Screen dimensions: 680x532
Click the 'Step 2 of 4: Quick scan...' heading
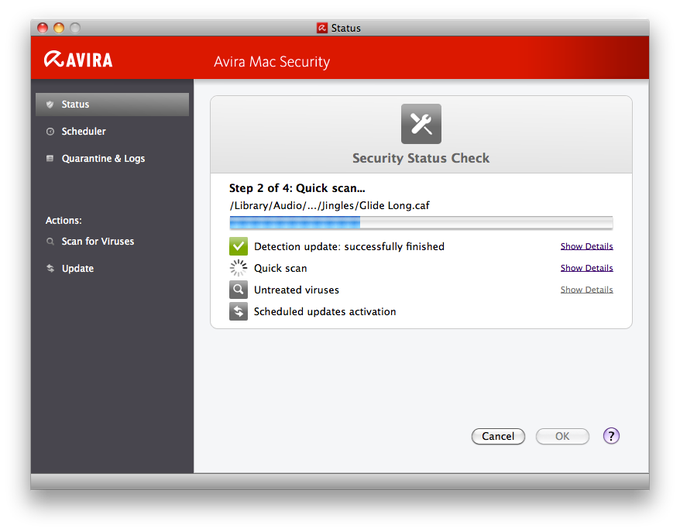point(297,188)
